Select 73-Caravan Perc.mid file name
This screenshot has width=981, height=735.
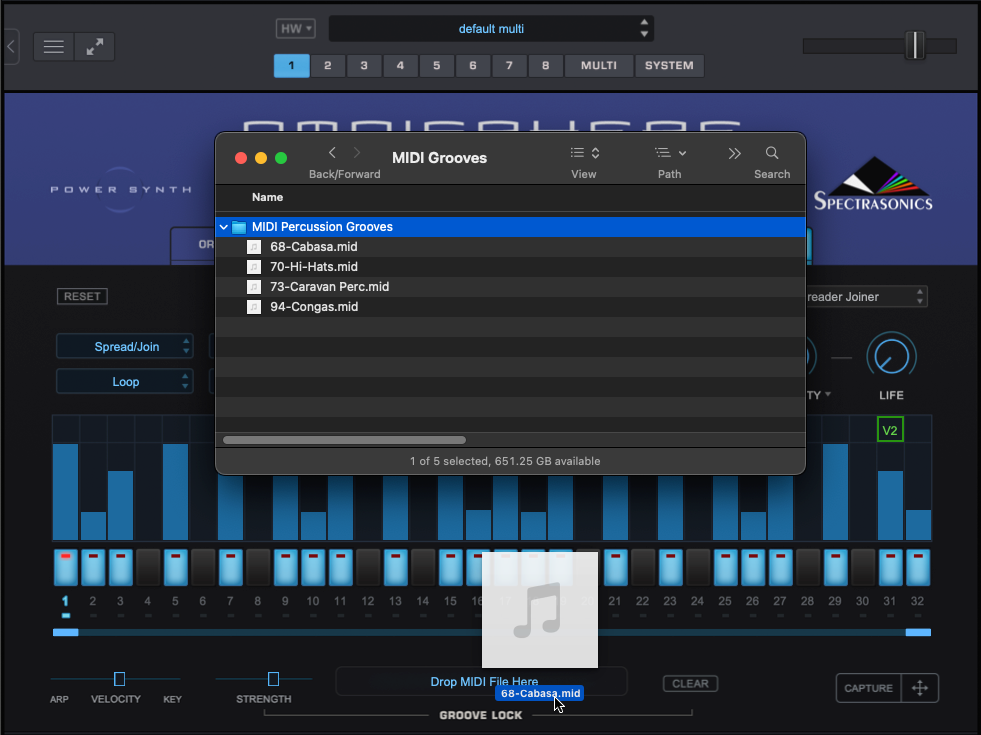coord(330,287)
